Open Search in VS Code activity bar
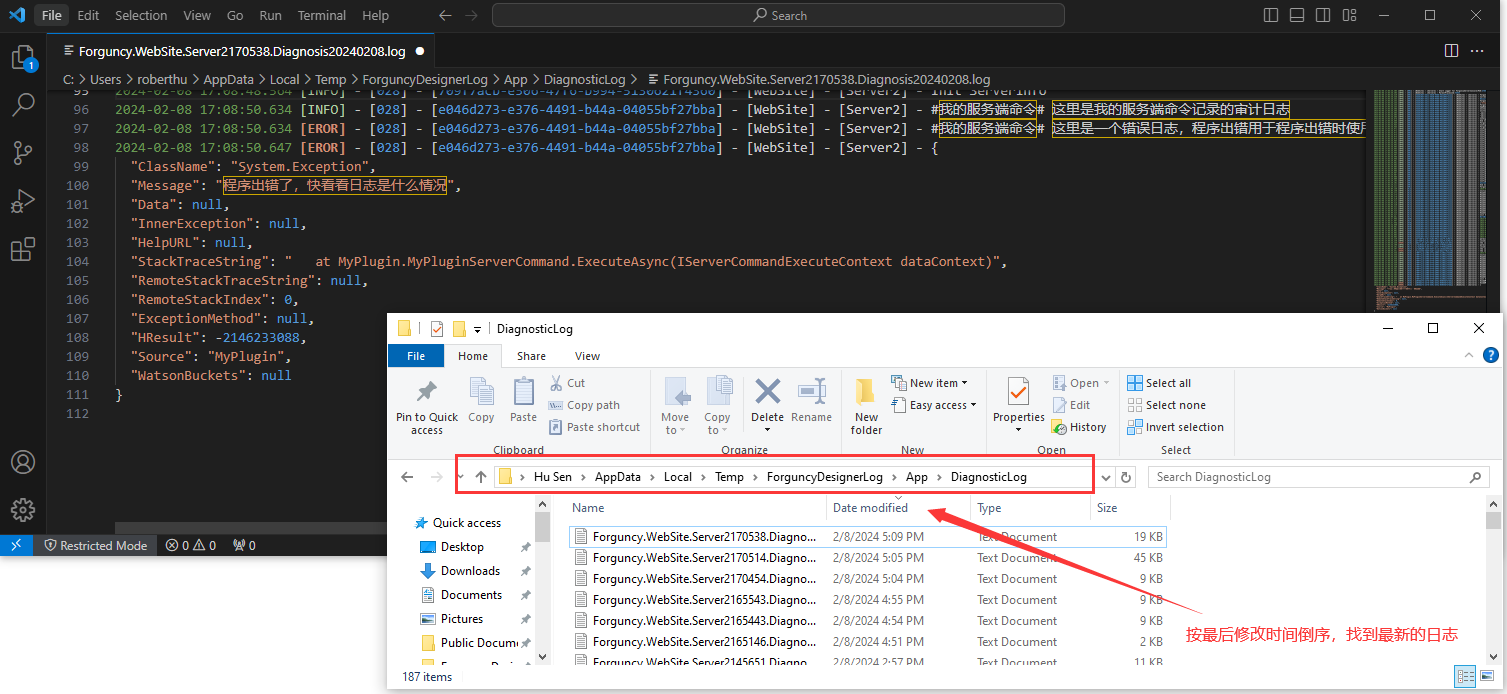The height and width of the screenshot is (694, 1507). [x=22, y=104]
